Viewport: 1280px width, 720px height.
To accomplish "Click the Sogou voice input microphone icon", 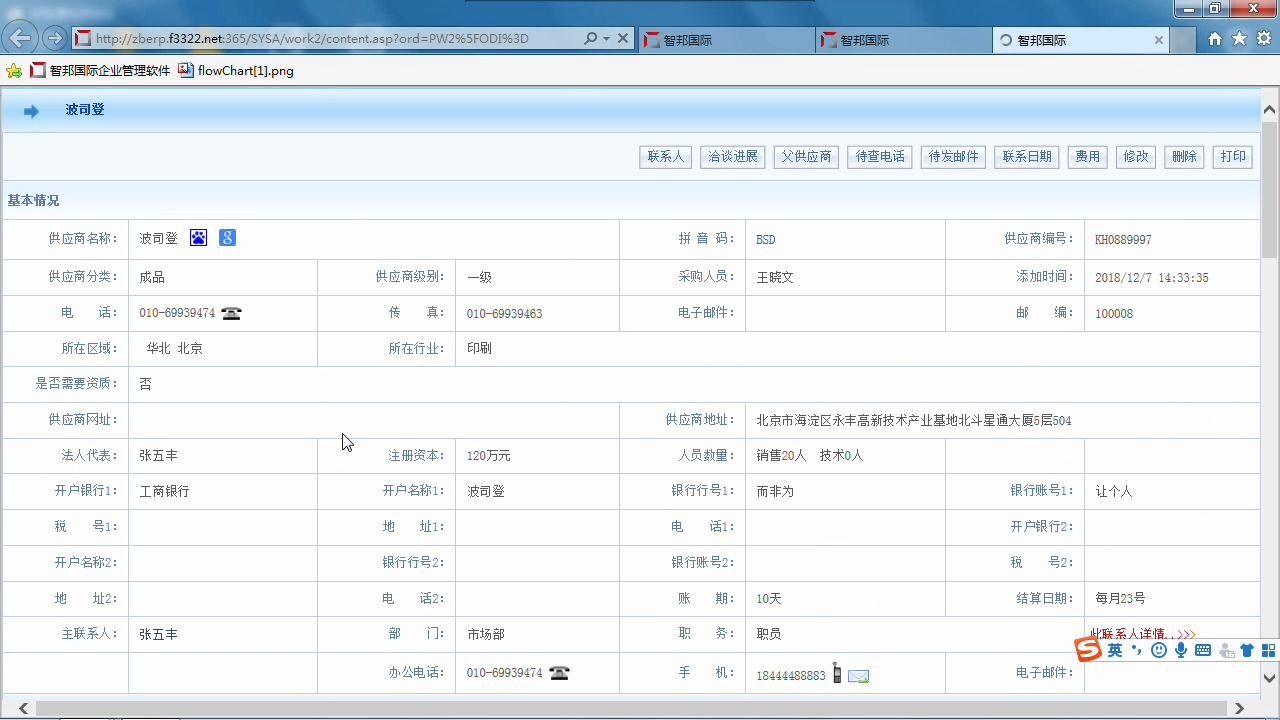I will coord(1181,650).
